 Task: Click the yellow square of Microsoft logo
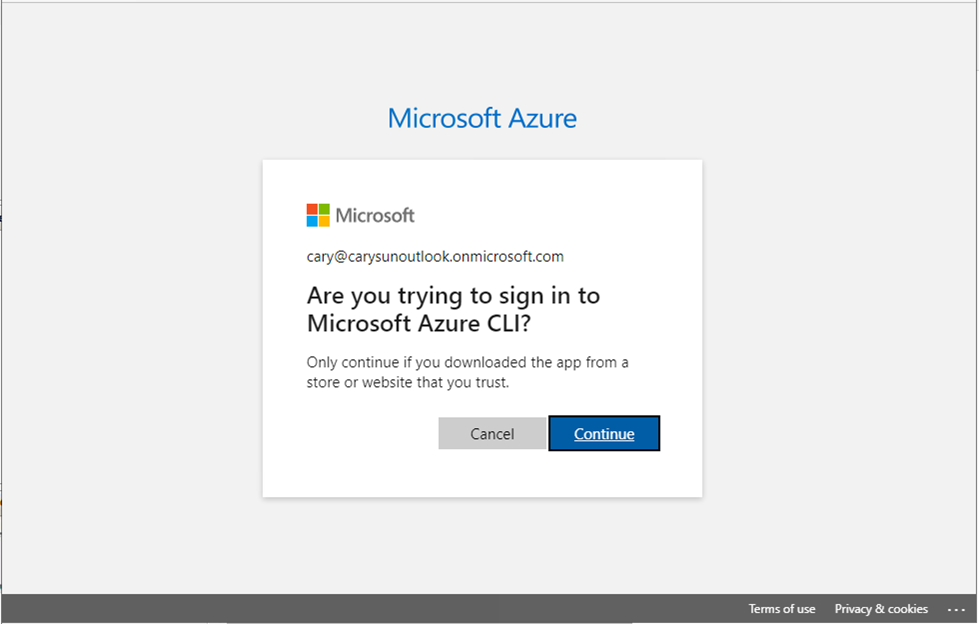(324, 221)
